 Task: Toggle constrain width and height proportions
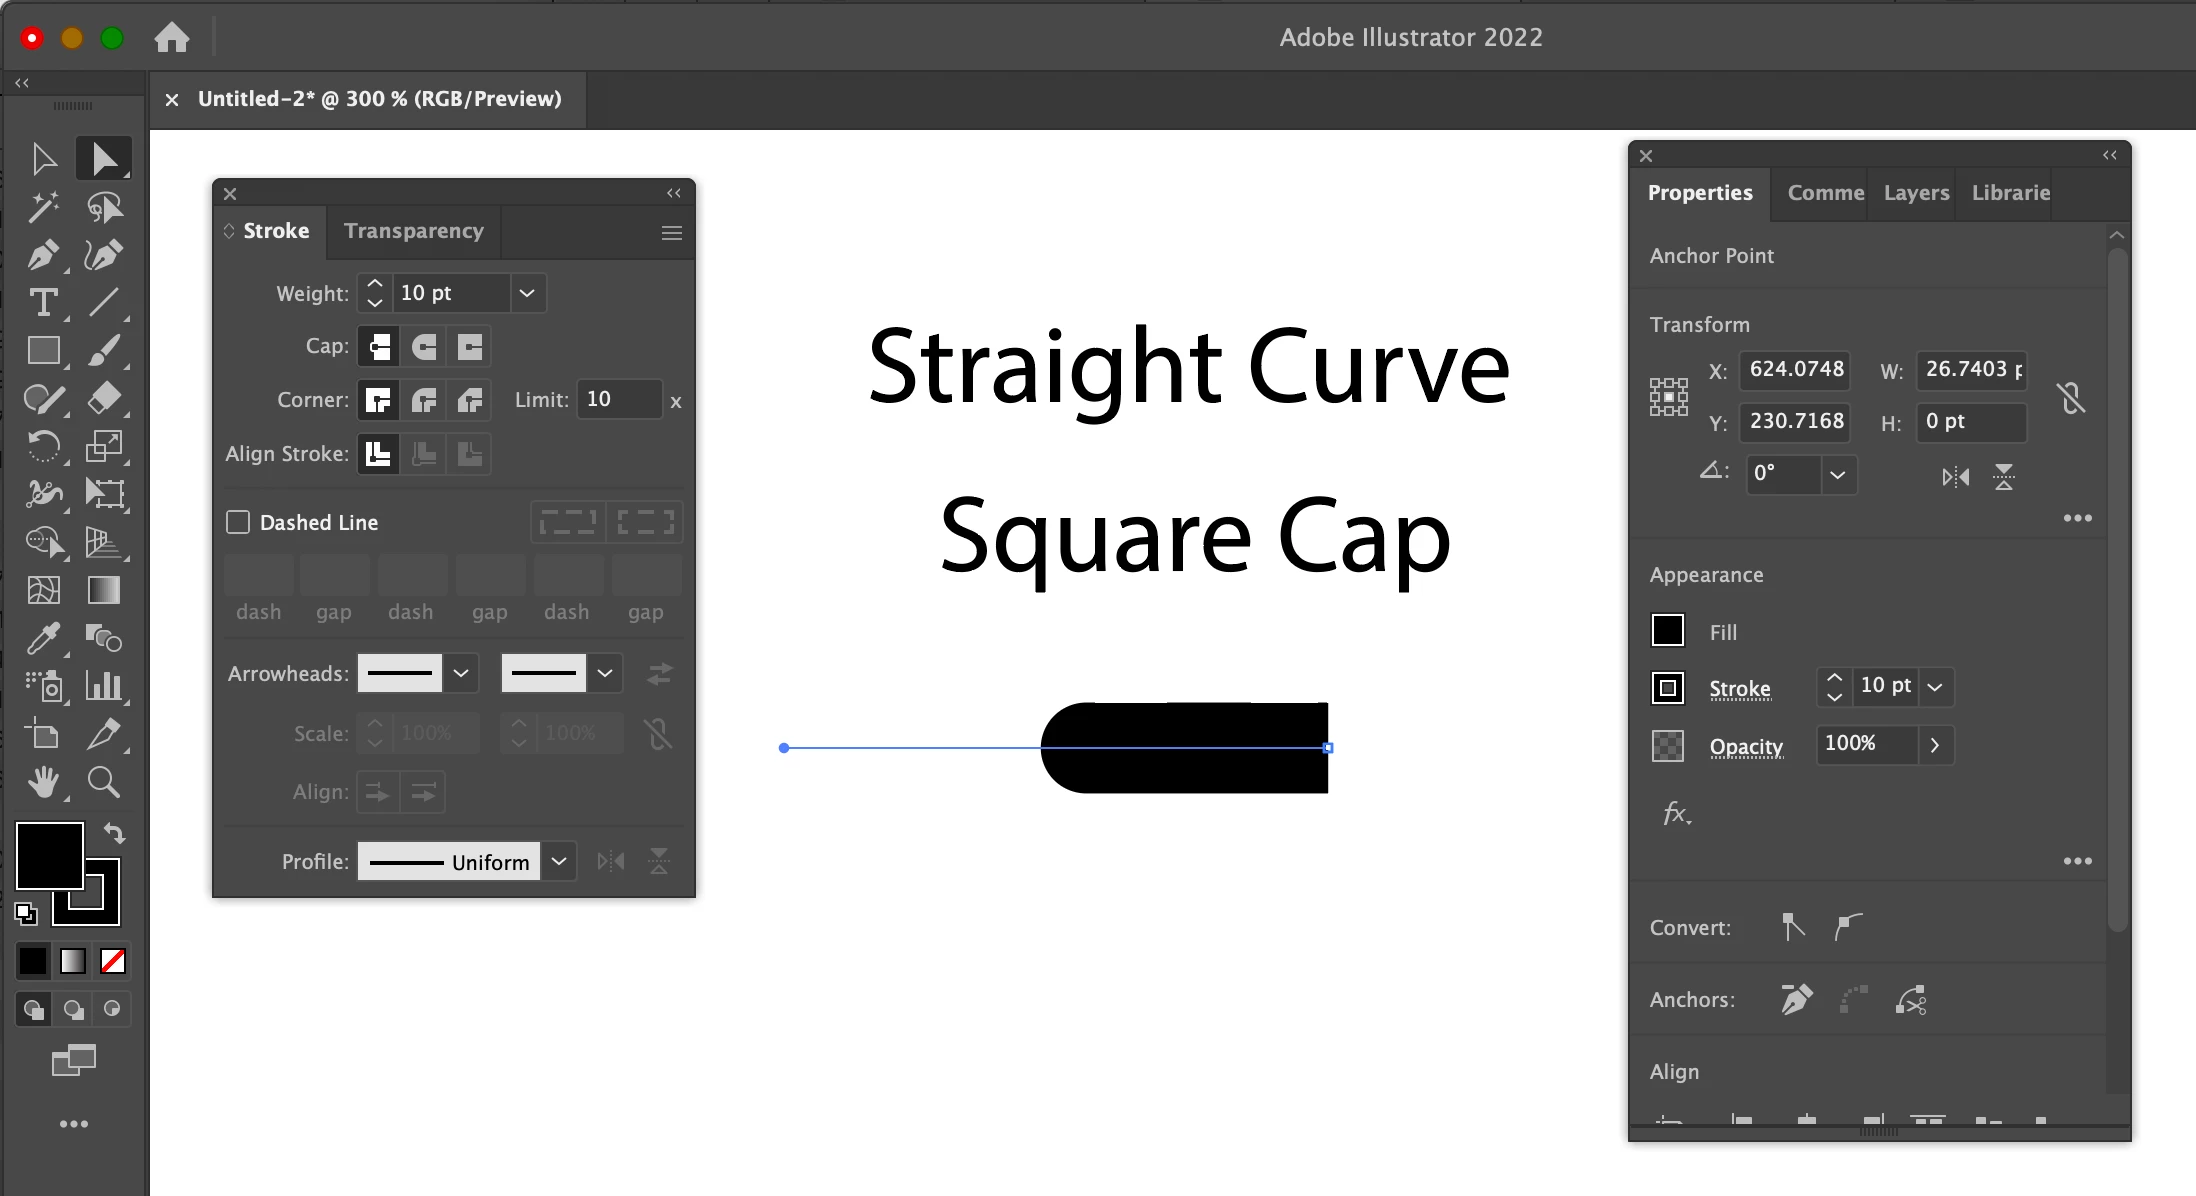2071,397
